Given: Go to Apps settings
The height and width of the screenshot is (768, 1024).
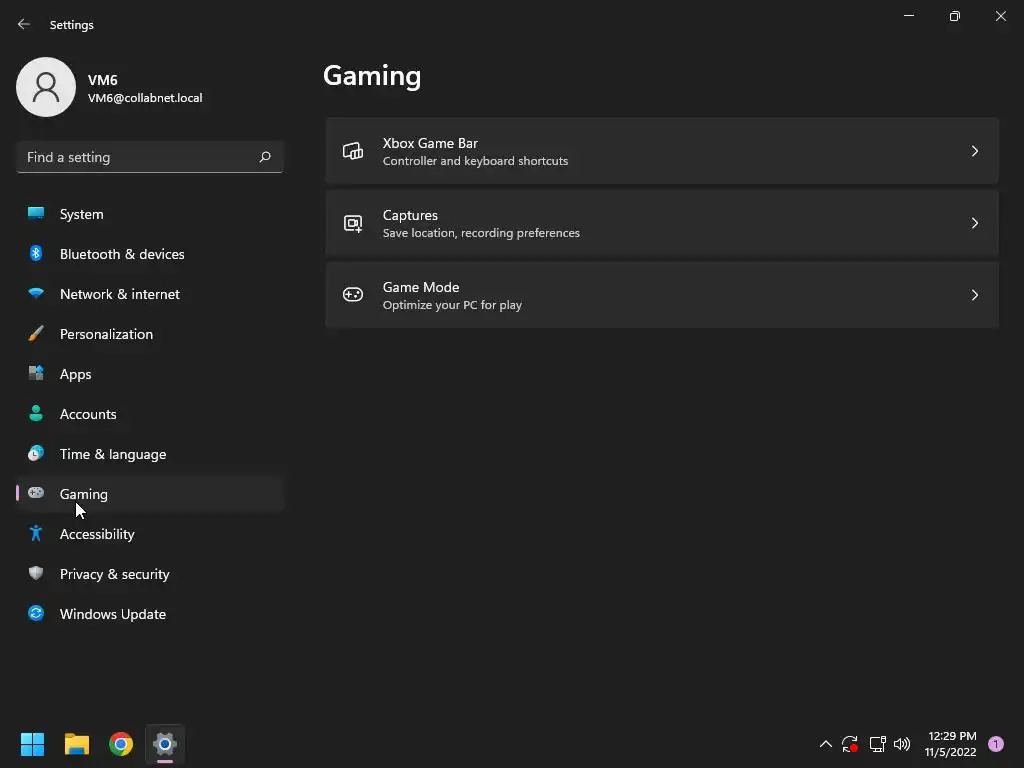Looking at the screenshot, I should pyautogui.click(x=150, y=374).
